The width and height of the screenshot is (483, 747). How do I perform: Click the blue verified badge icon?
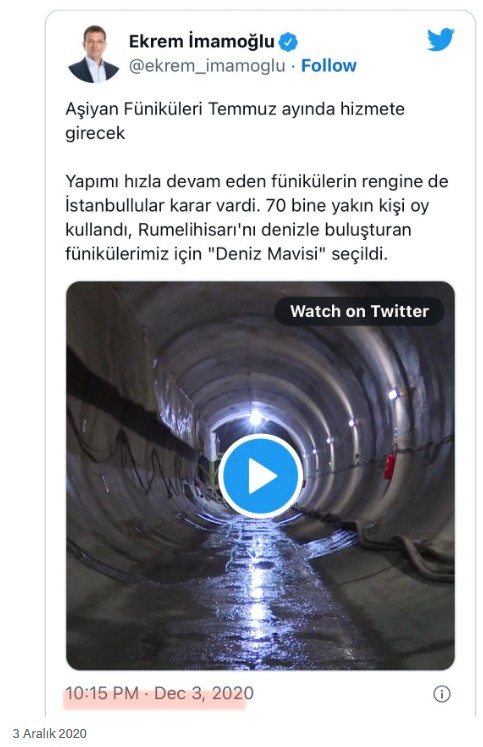click(288, 42)
